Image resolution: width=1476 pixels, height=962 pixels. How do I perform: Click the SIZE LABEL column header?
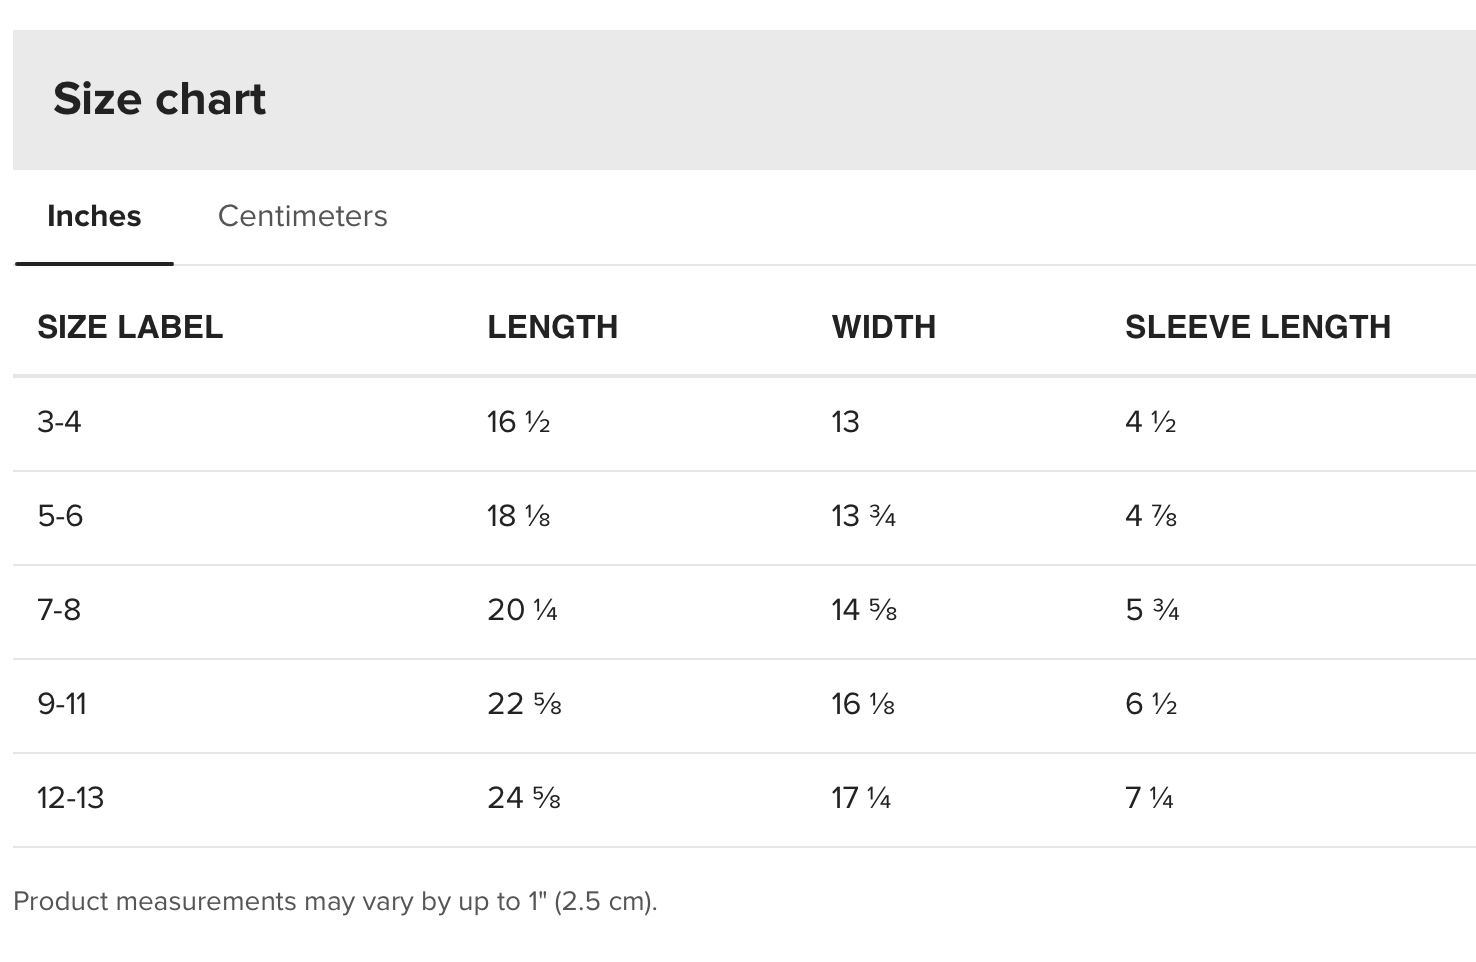point(130,327)
